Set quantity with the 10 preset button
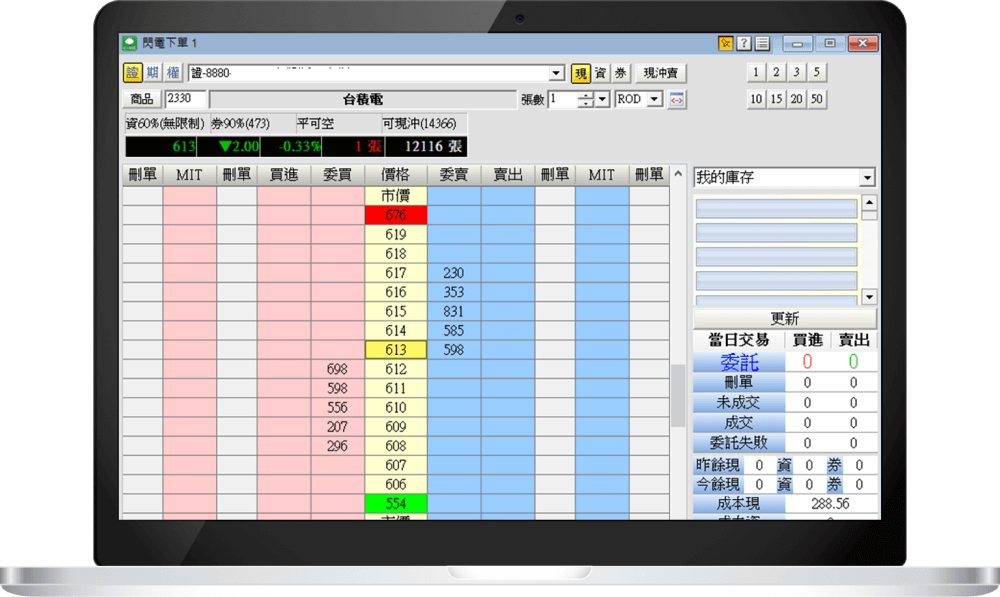The height and width of the screenshot is (597, 1000). 756,99
